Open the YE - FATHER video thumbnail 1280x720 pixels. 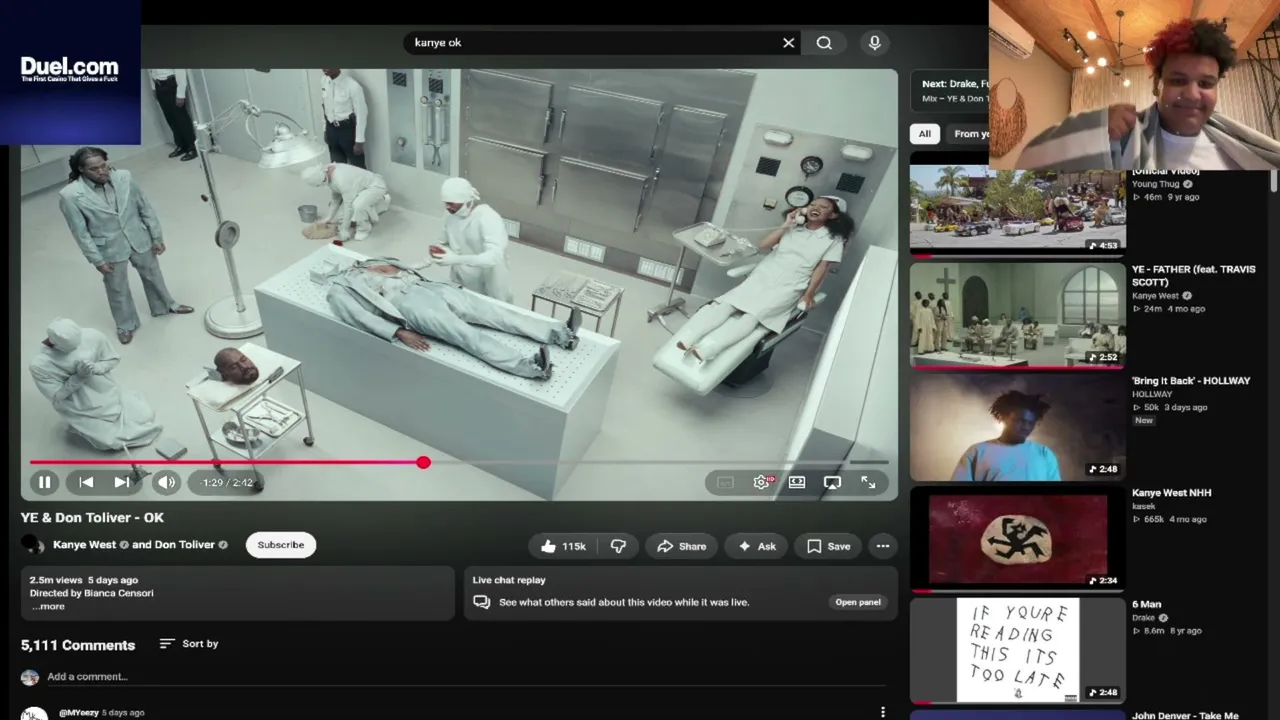[x=1018, y=315]
